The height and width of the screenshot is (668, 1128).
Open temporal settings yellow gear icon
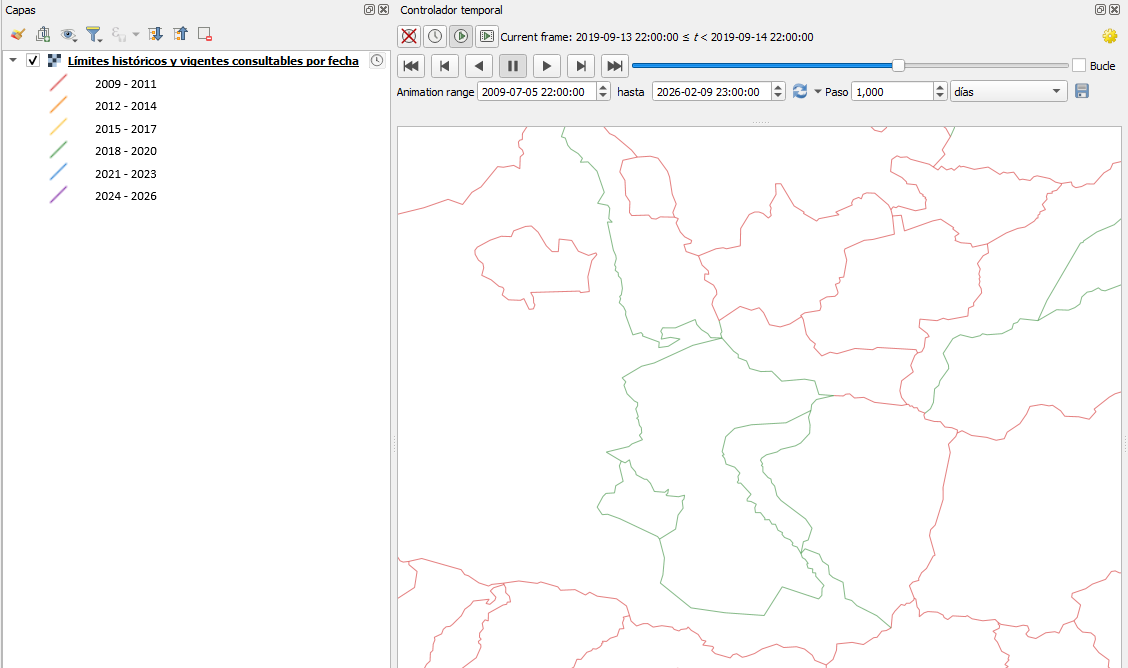tap(1109, 36)
